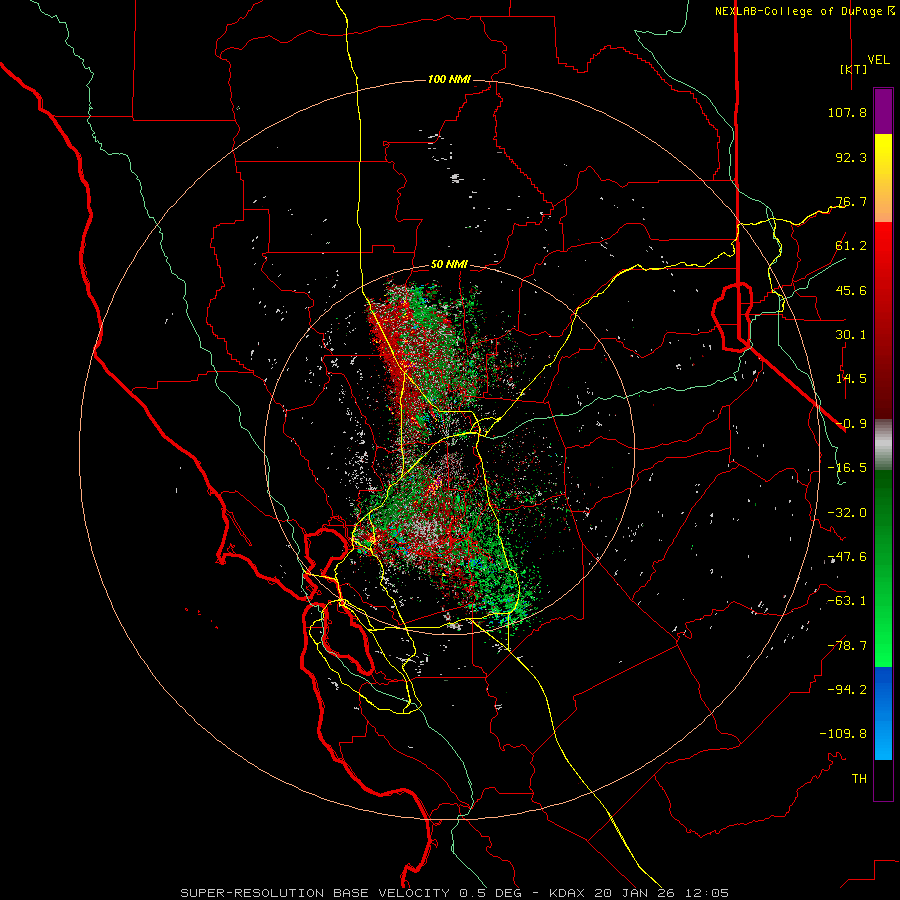
Task: Click the 14.5 velocity scale value
Action: coord(851,379)
